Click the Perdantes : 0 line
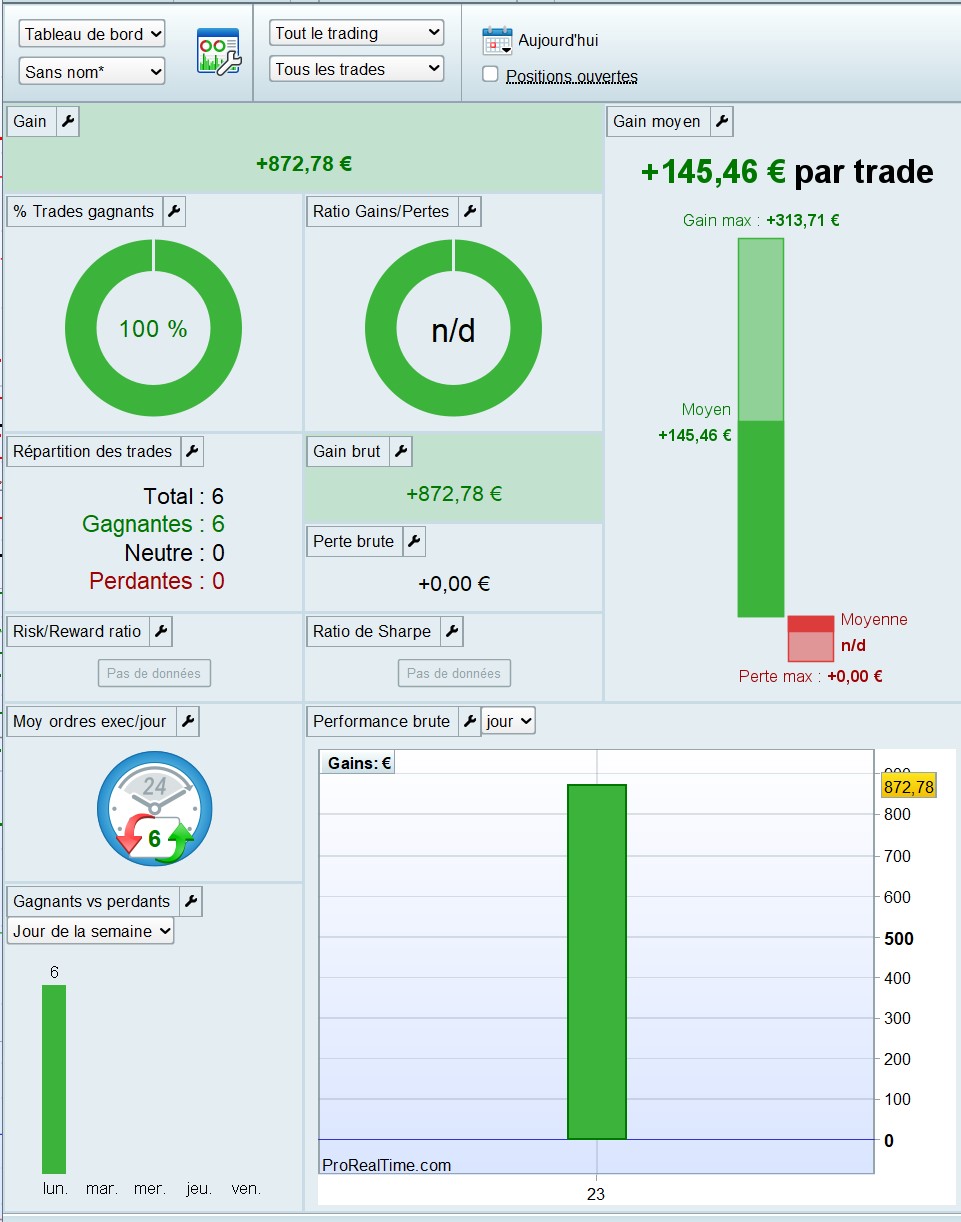Image resolution: width=961 pixels, height=1222 pixels. (x=157, y=581)
